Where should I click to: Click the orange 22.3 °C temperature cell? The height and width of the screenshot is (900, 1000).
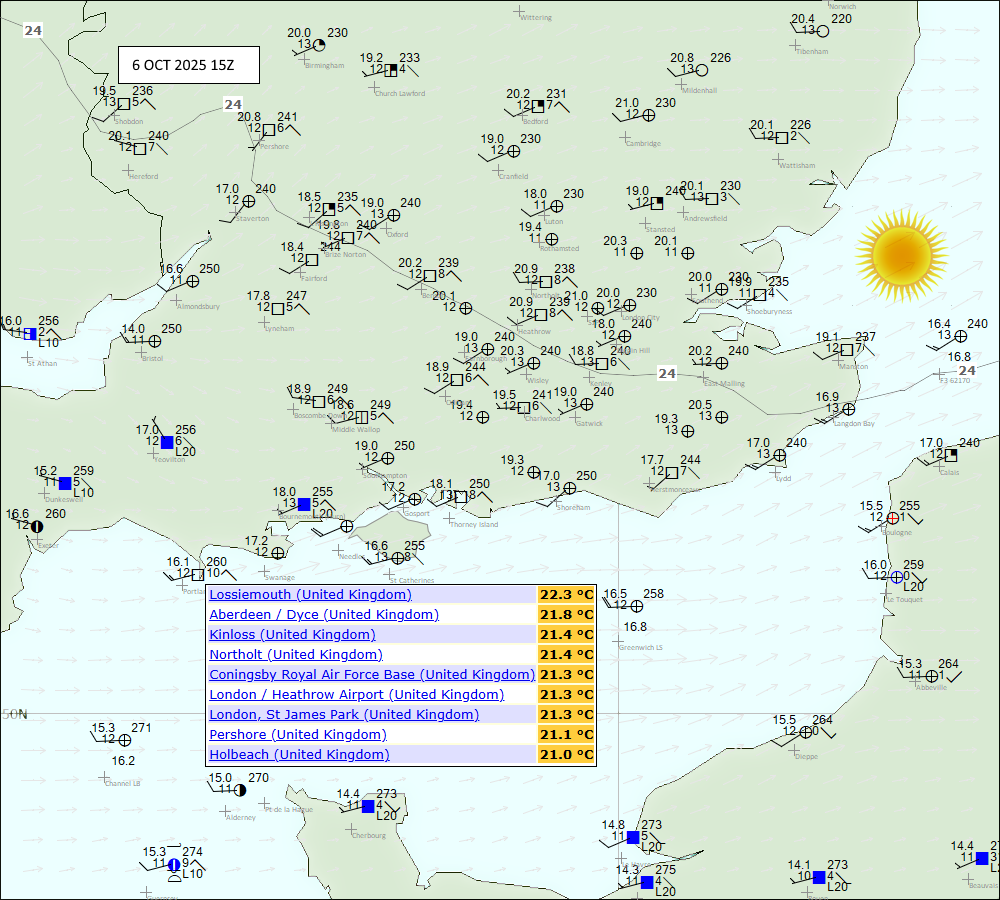(x=567, y=595)
